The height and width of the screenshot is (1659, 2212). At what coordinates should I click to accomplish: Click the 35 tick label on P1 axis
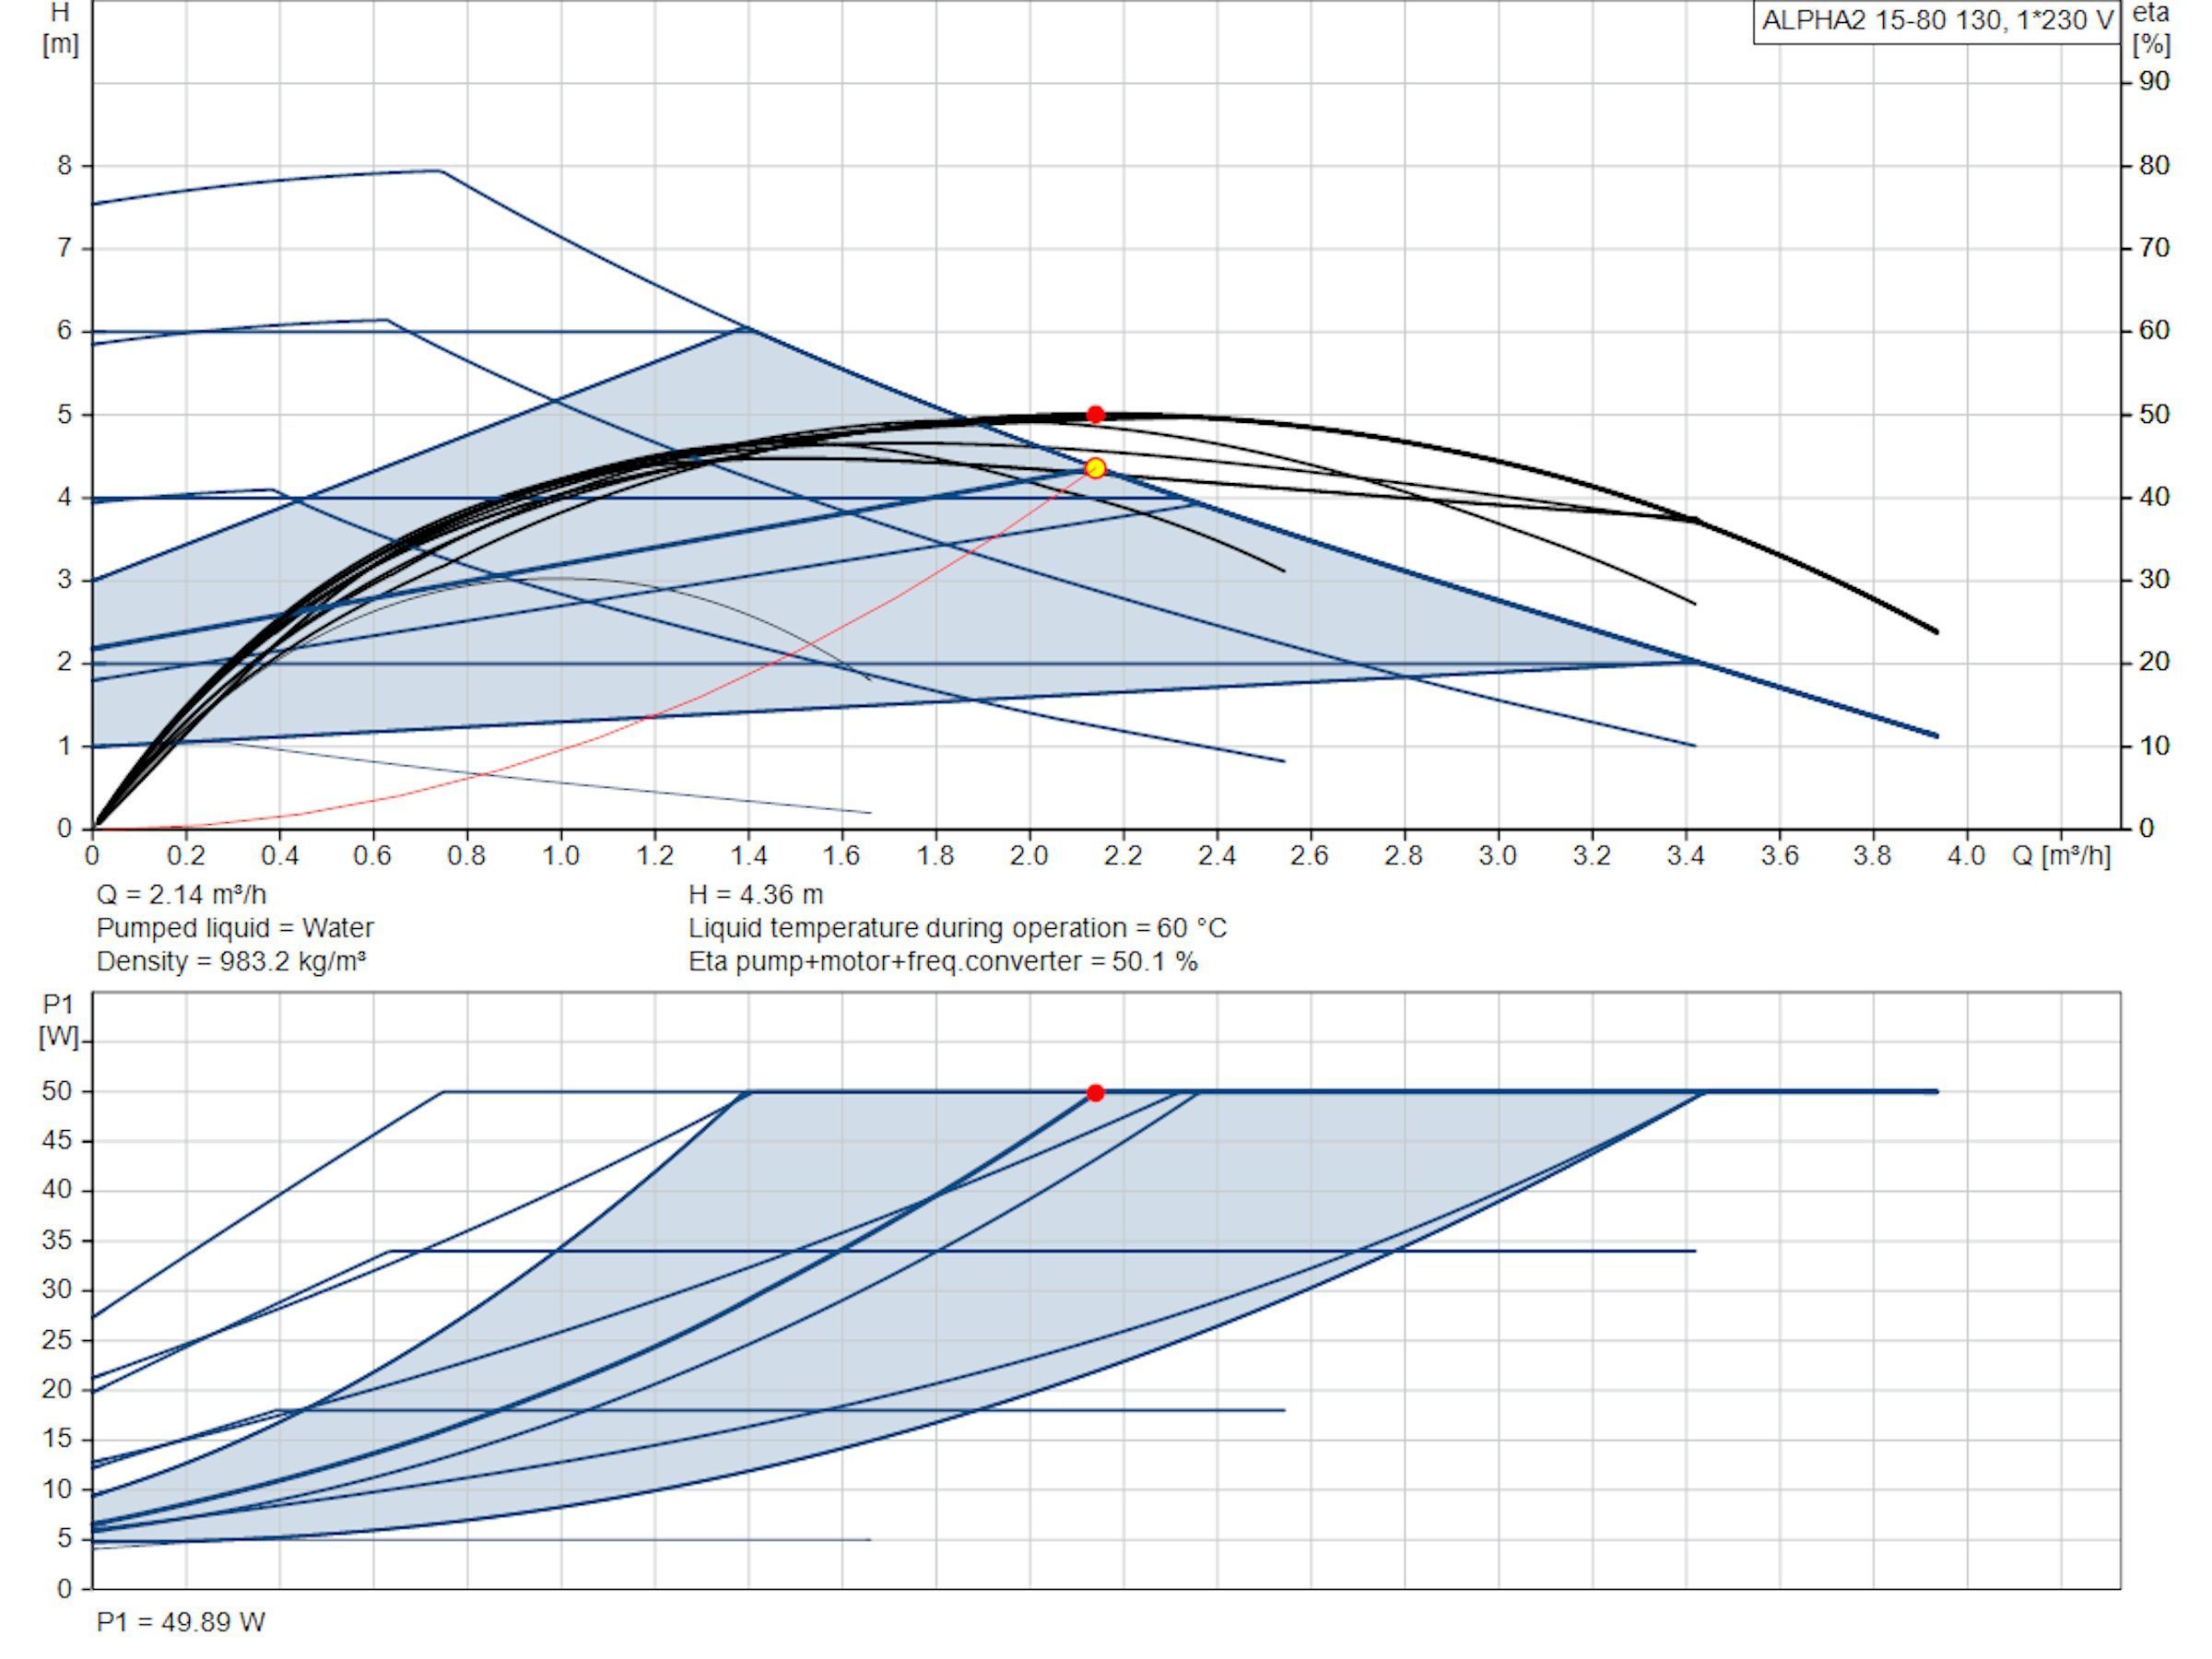point(57,1240)
